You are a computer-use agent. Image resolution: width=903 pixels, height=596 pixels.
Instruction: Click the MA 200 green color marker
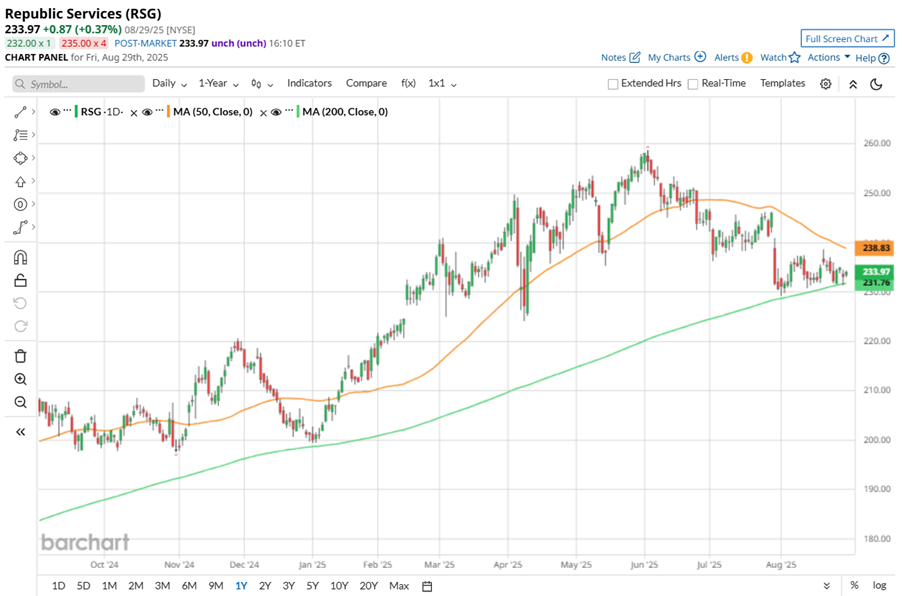tap(298, 112)
